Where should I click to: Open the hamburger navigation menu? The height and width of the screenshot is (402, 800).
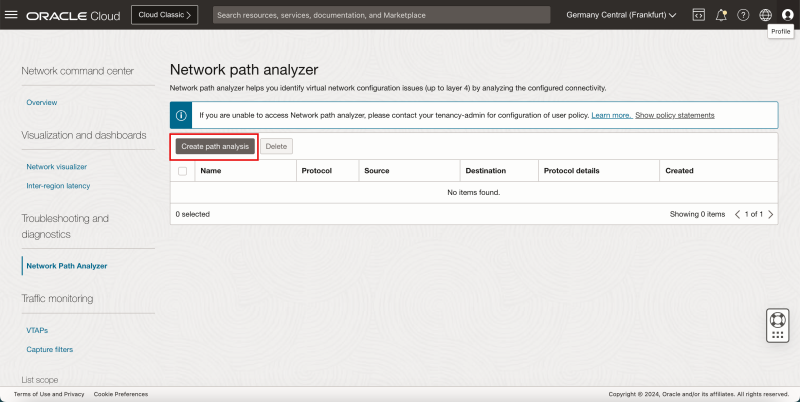[x=13, y=15]
